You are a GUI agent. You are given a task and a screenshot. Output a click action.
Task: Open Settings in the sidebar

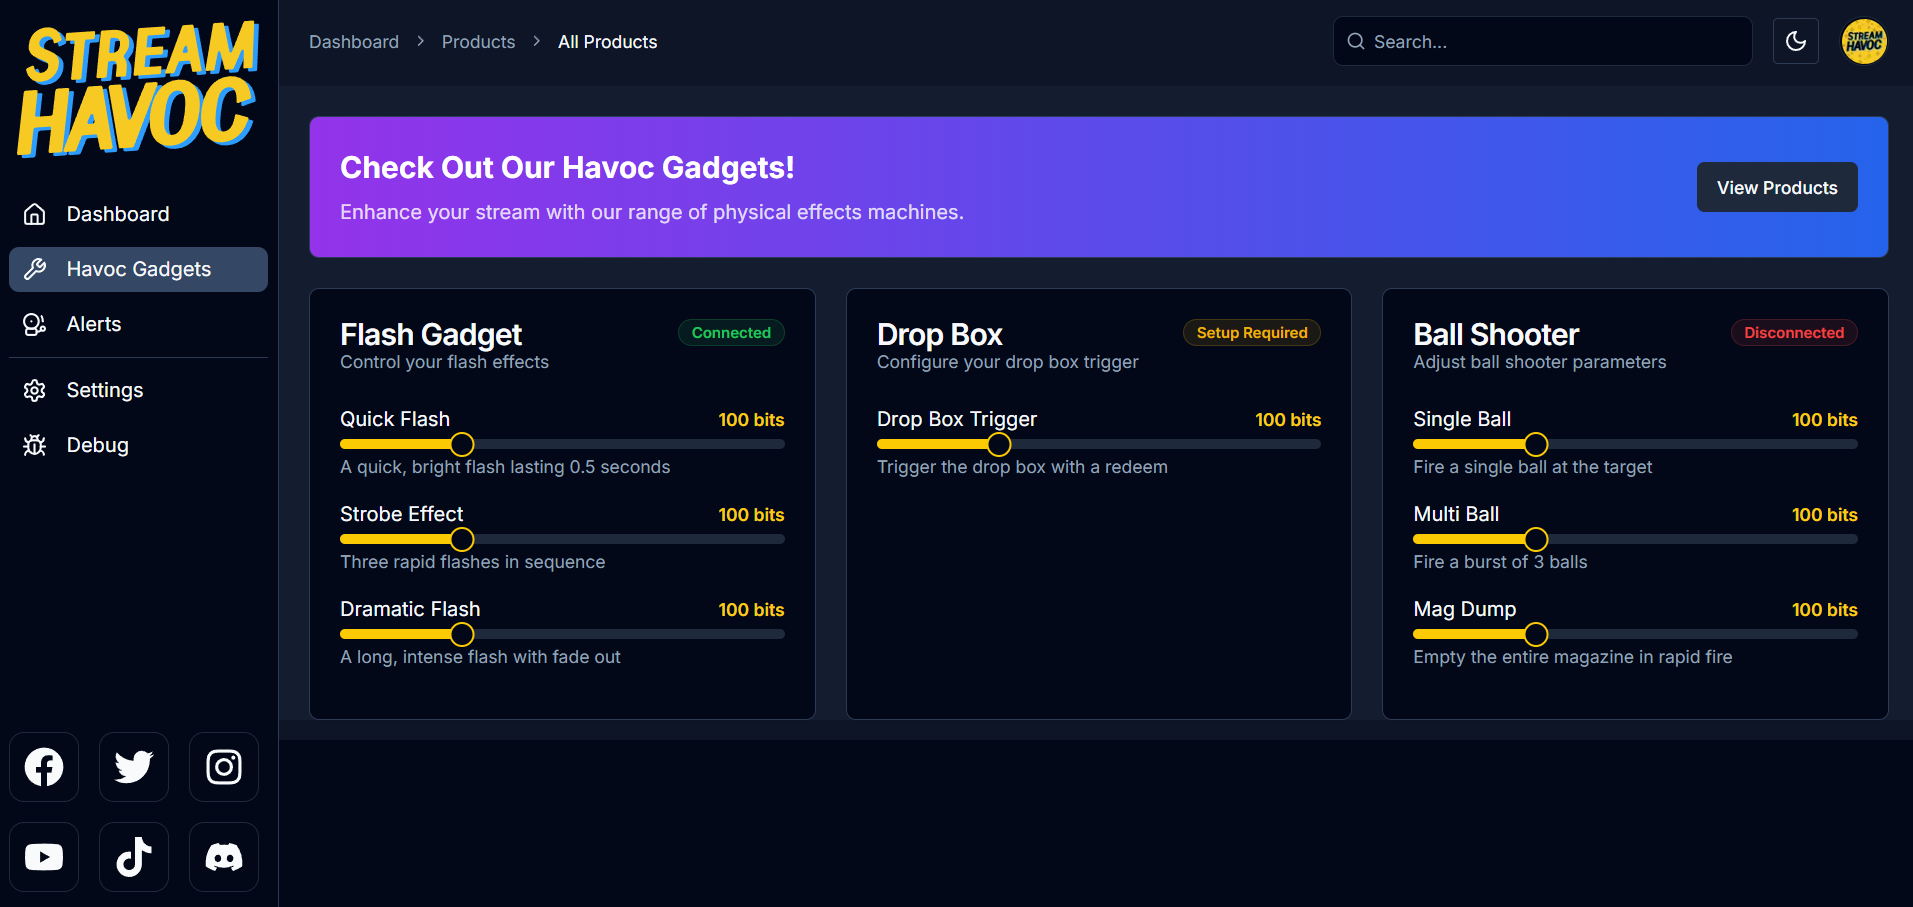pyautogui.click(x=138, y=390)
